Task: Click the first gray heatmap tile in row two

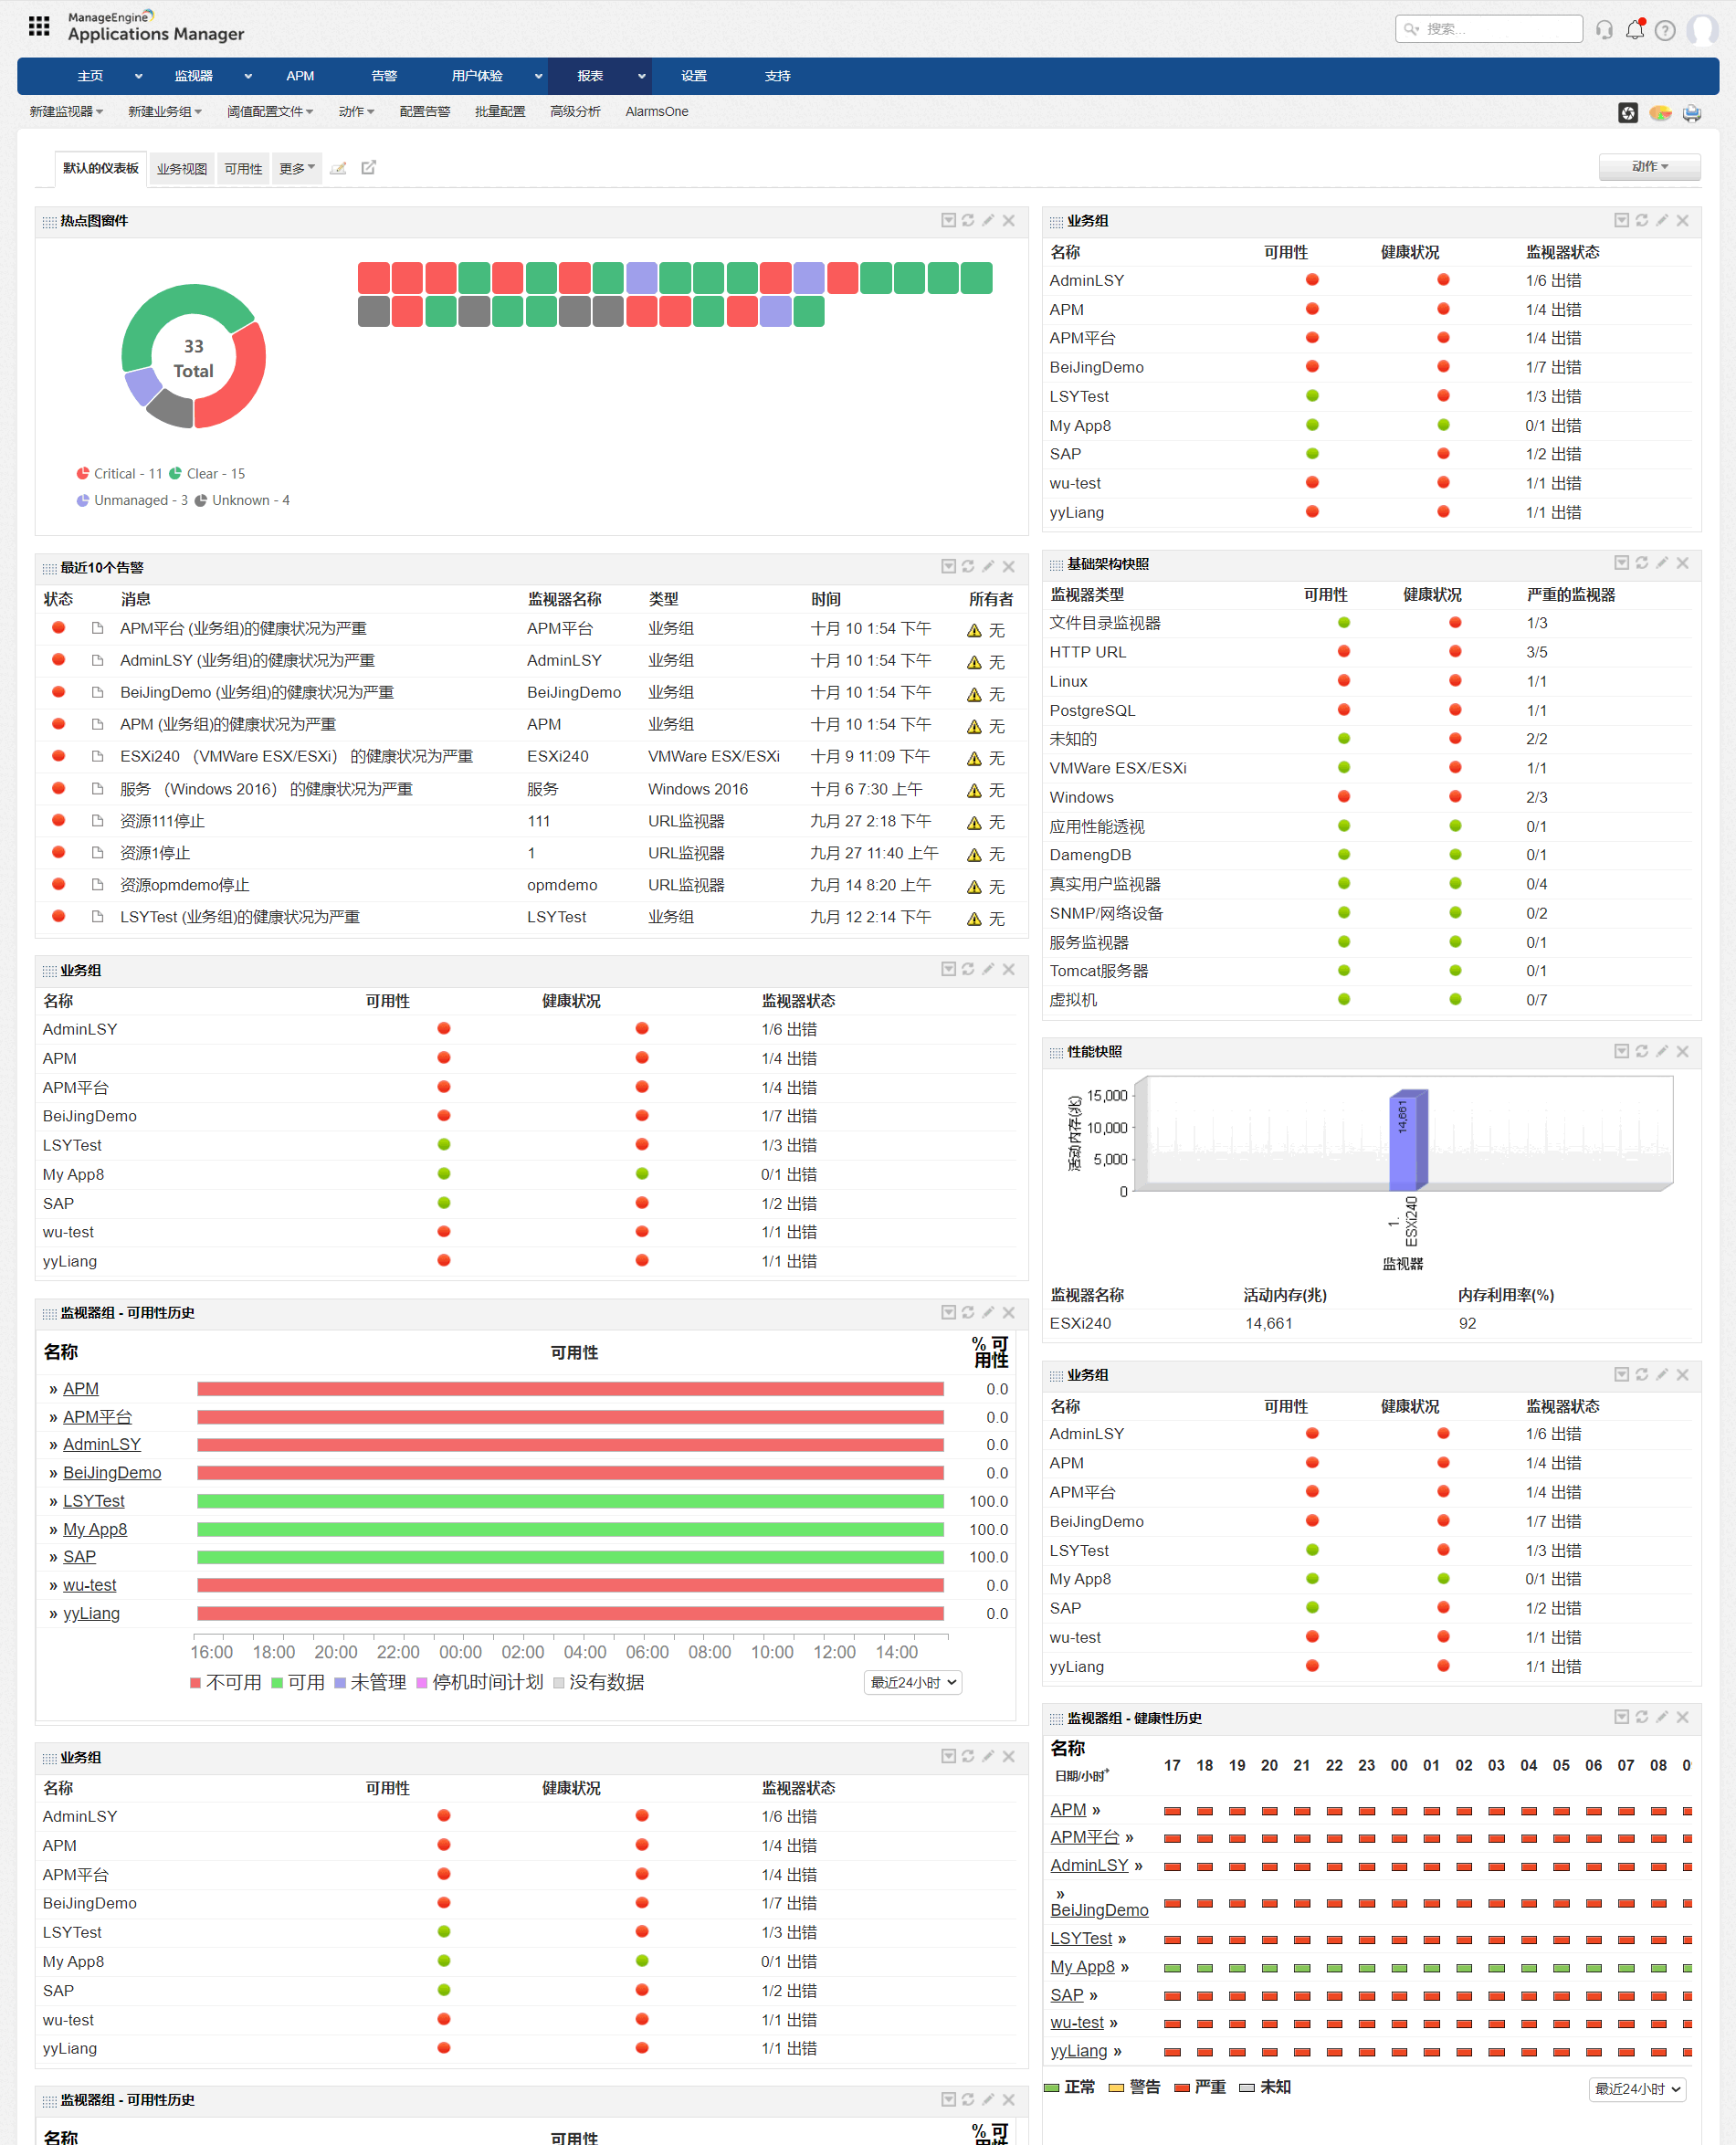Action: (x=374, y=312)
